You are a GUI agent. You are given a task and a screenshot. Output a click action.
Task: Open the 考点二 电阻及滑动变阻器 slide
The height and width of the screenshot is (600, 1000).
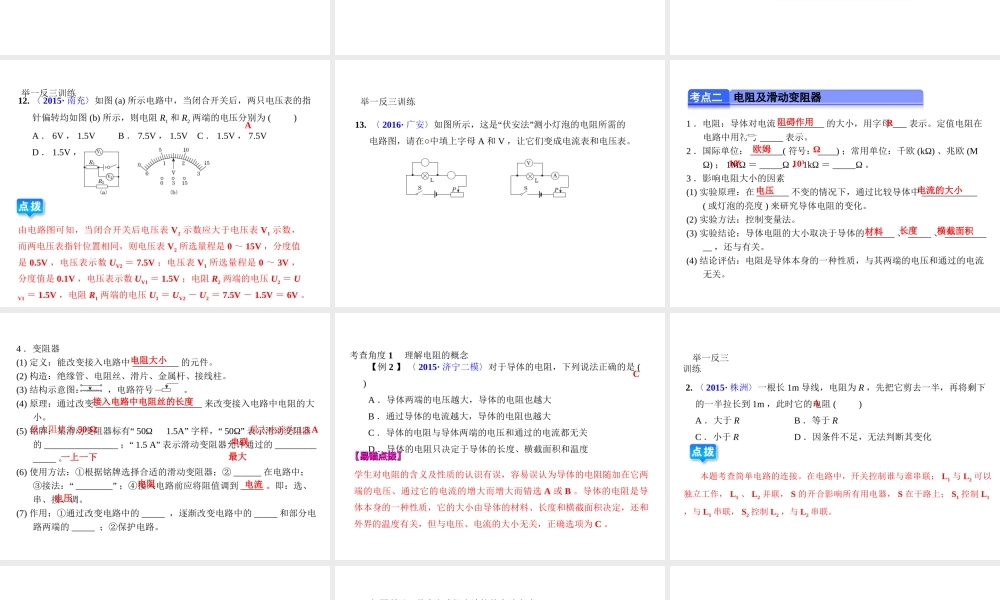click(835, 184)
